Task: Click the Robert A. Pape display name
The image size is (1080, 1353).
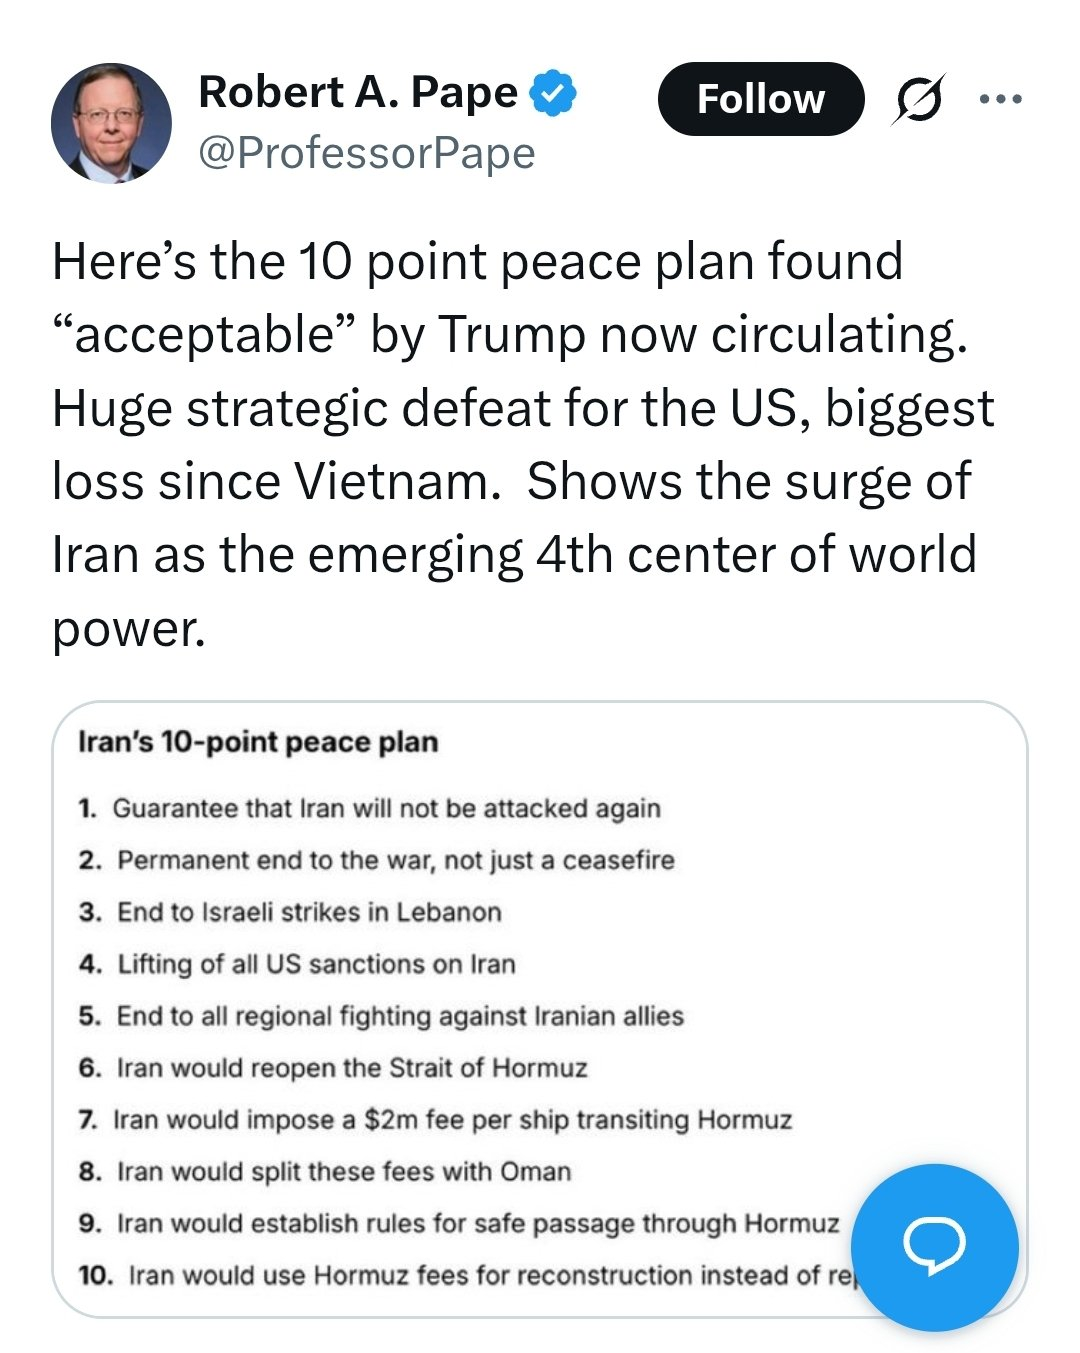Action: click(x=358, y=93)
